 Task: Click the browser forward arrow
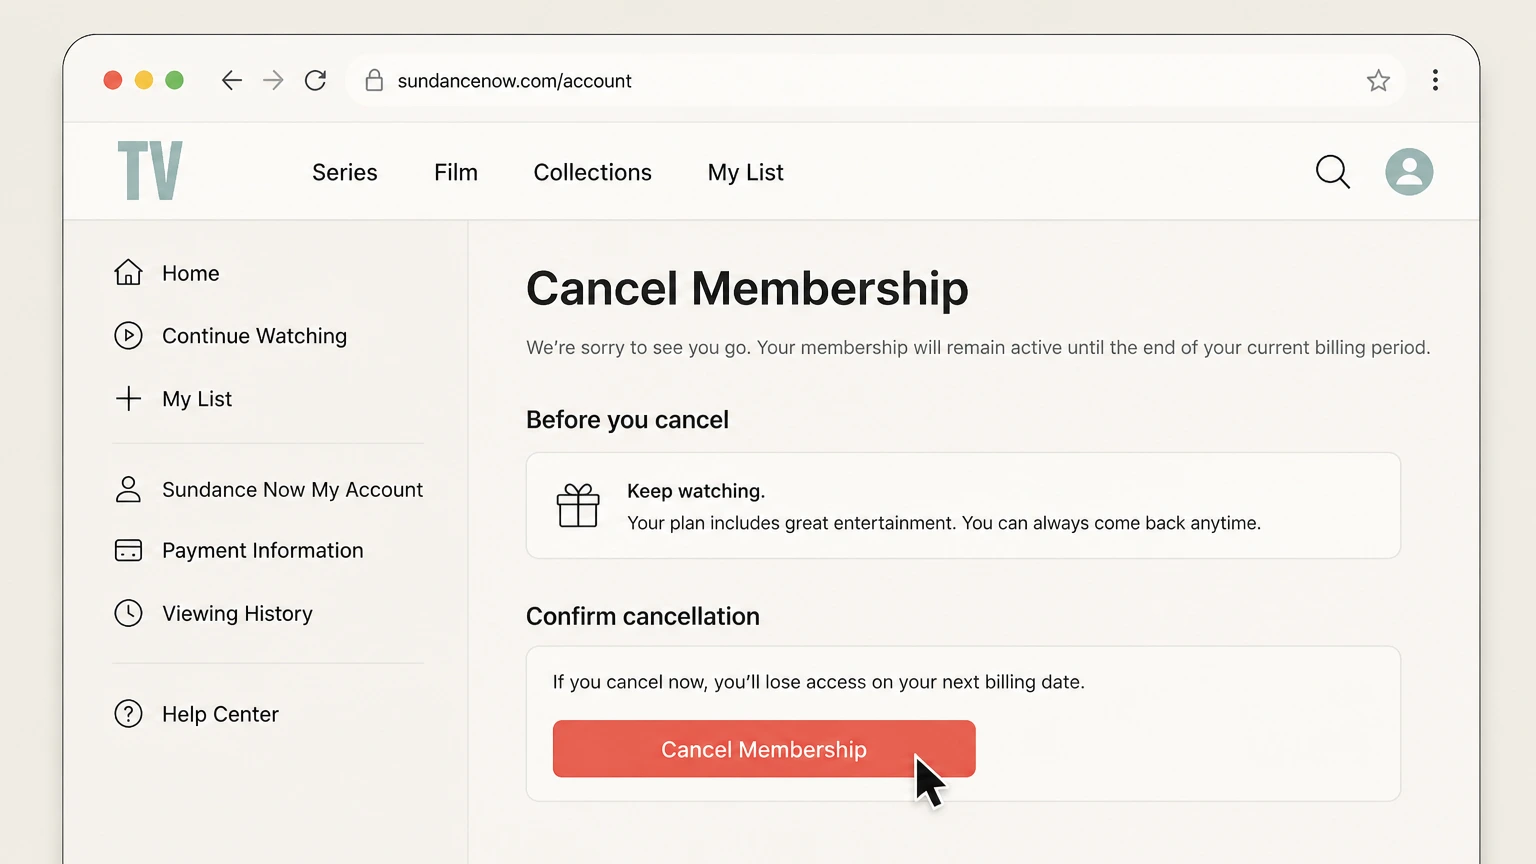[273, 81]
